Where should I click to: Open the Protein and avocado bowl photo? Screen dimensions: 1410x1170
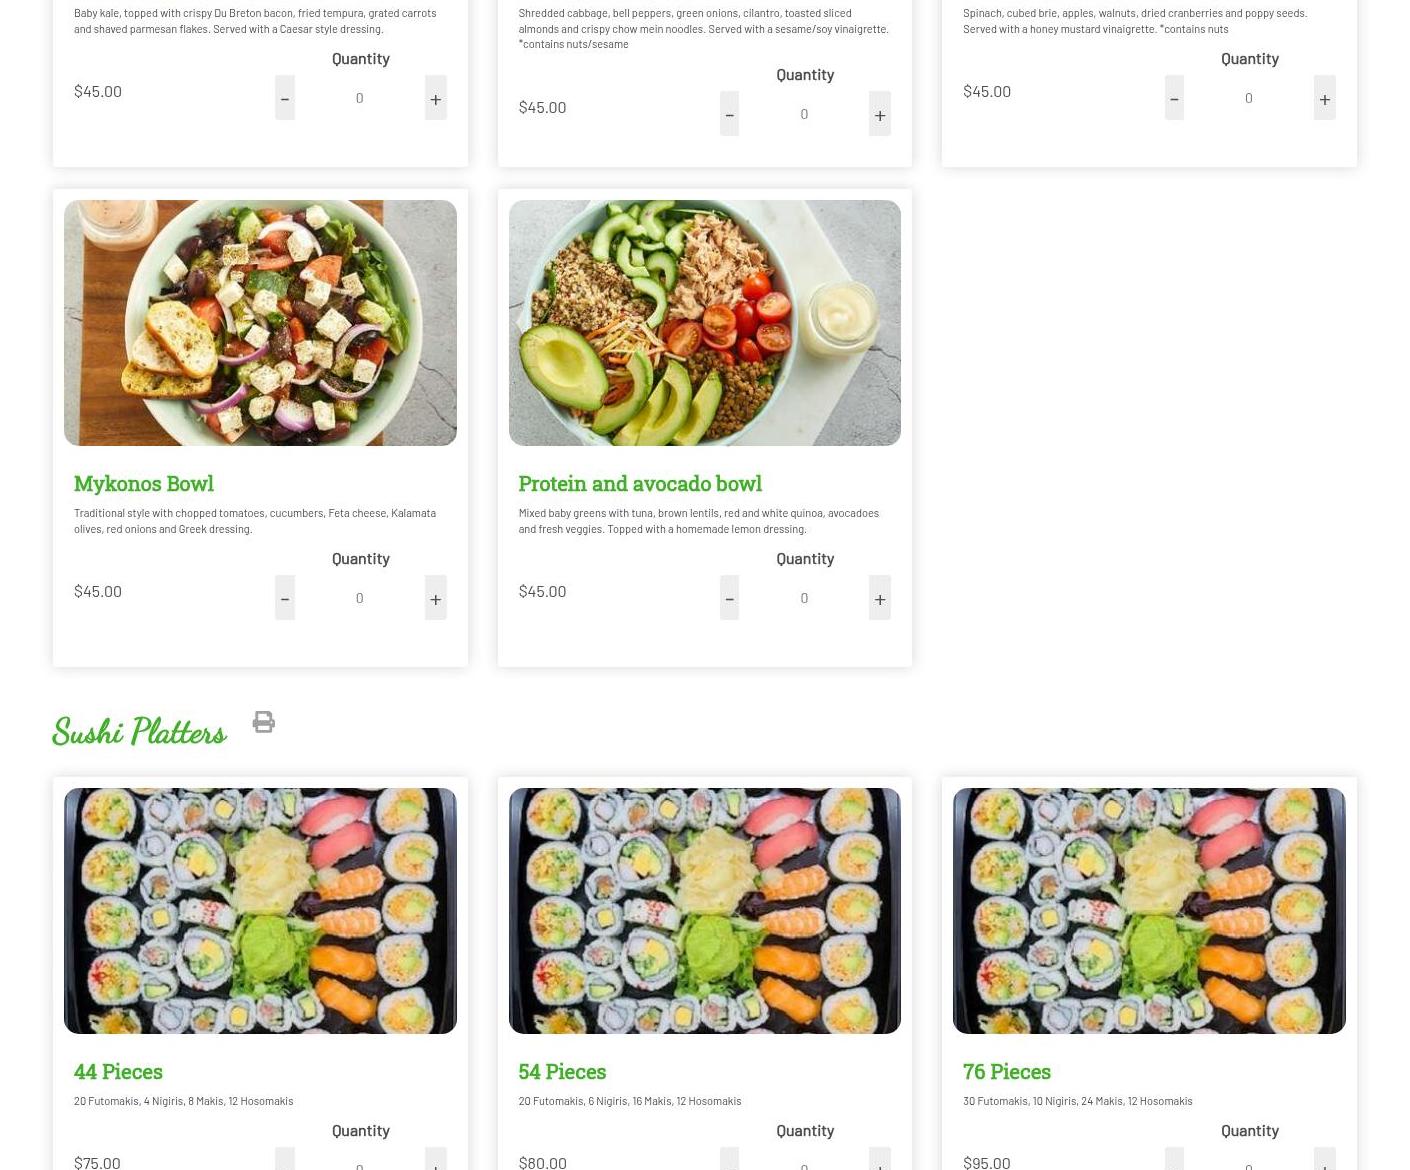coord(705,323)
